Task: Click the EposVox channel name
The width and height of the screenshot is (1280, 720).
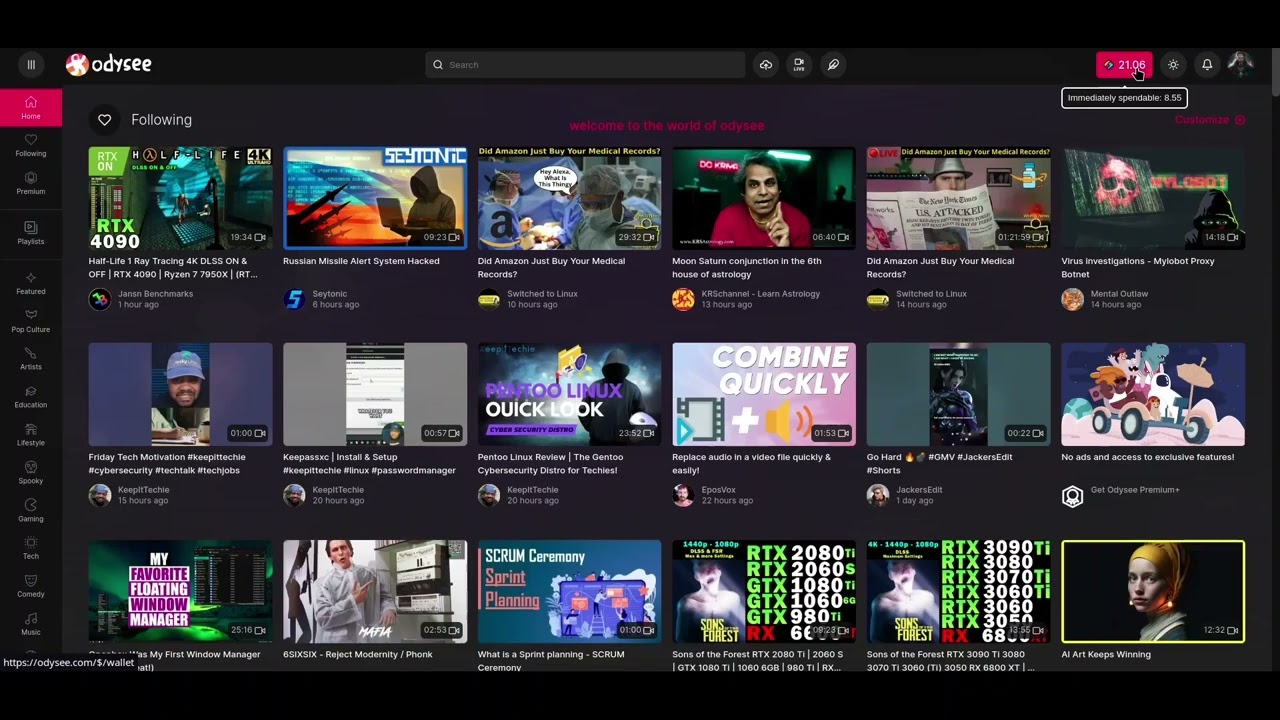Action: click(x=719, y=490)
